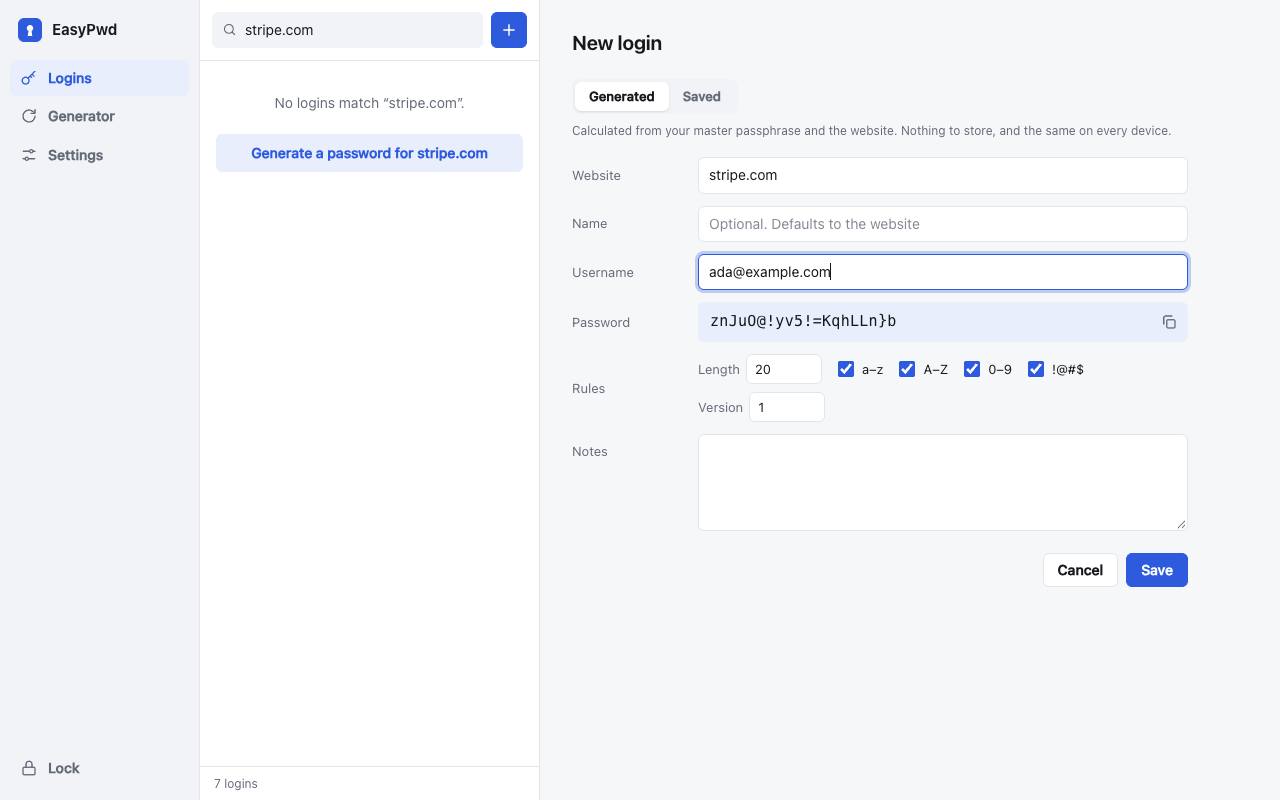Image resolution: width=1280 pixels, height=800 pixels.
Task: Edit the Version number field
Action: (787, 407)
